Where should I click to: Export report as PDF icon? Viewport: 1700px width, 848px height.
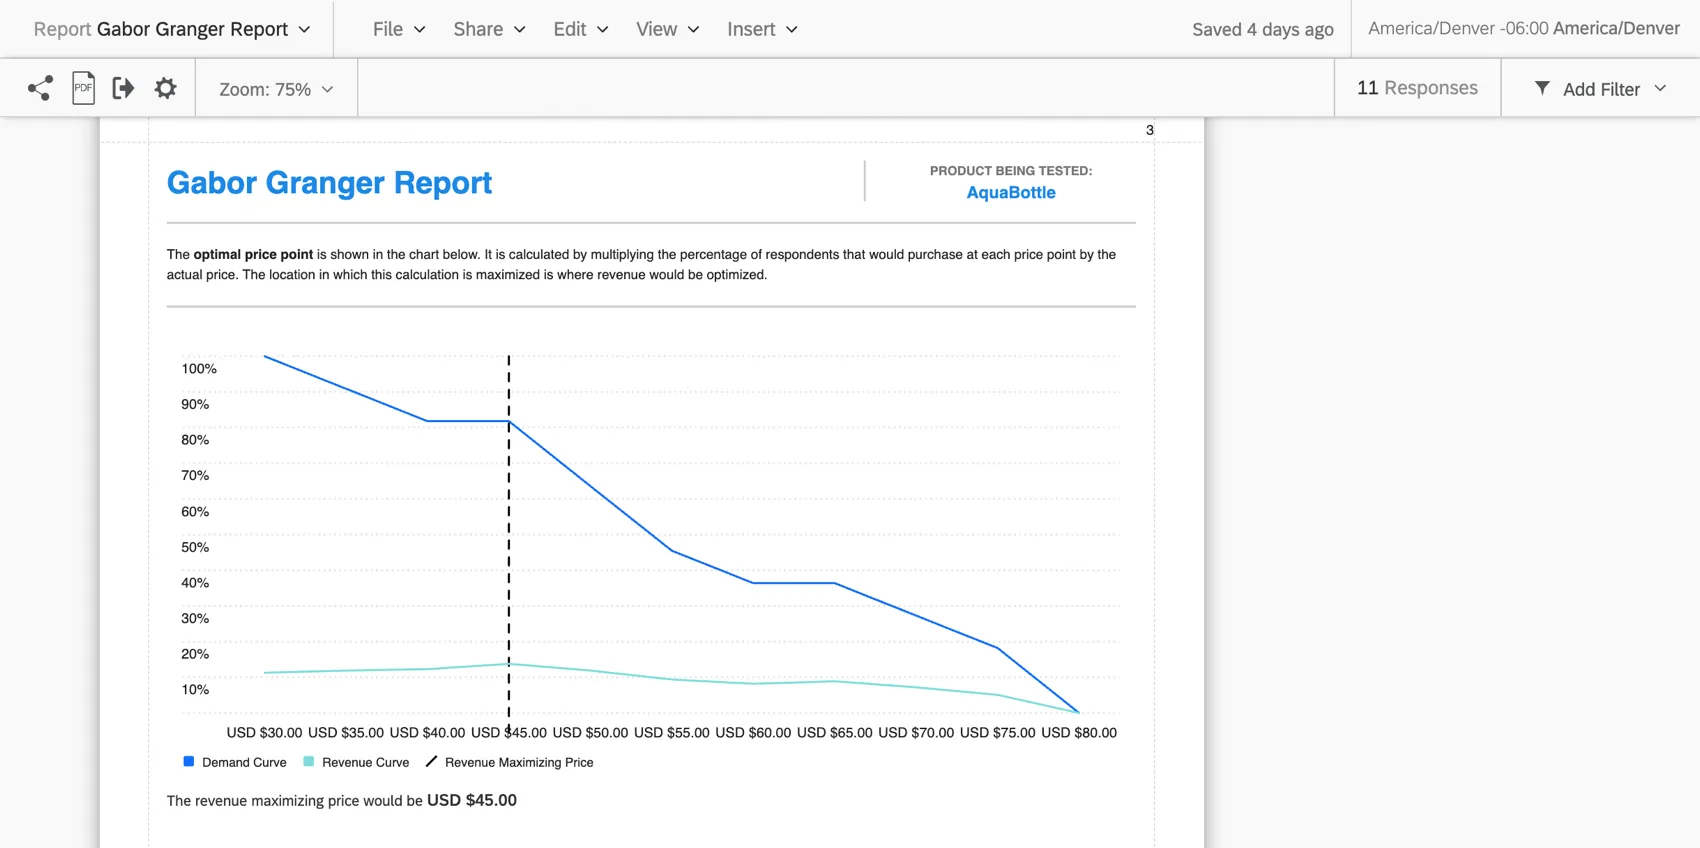83,89
